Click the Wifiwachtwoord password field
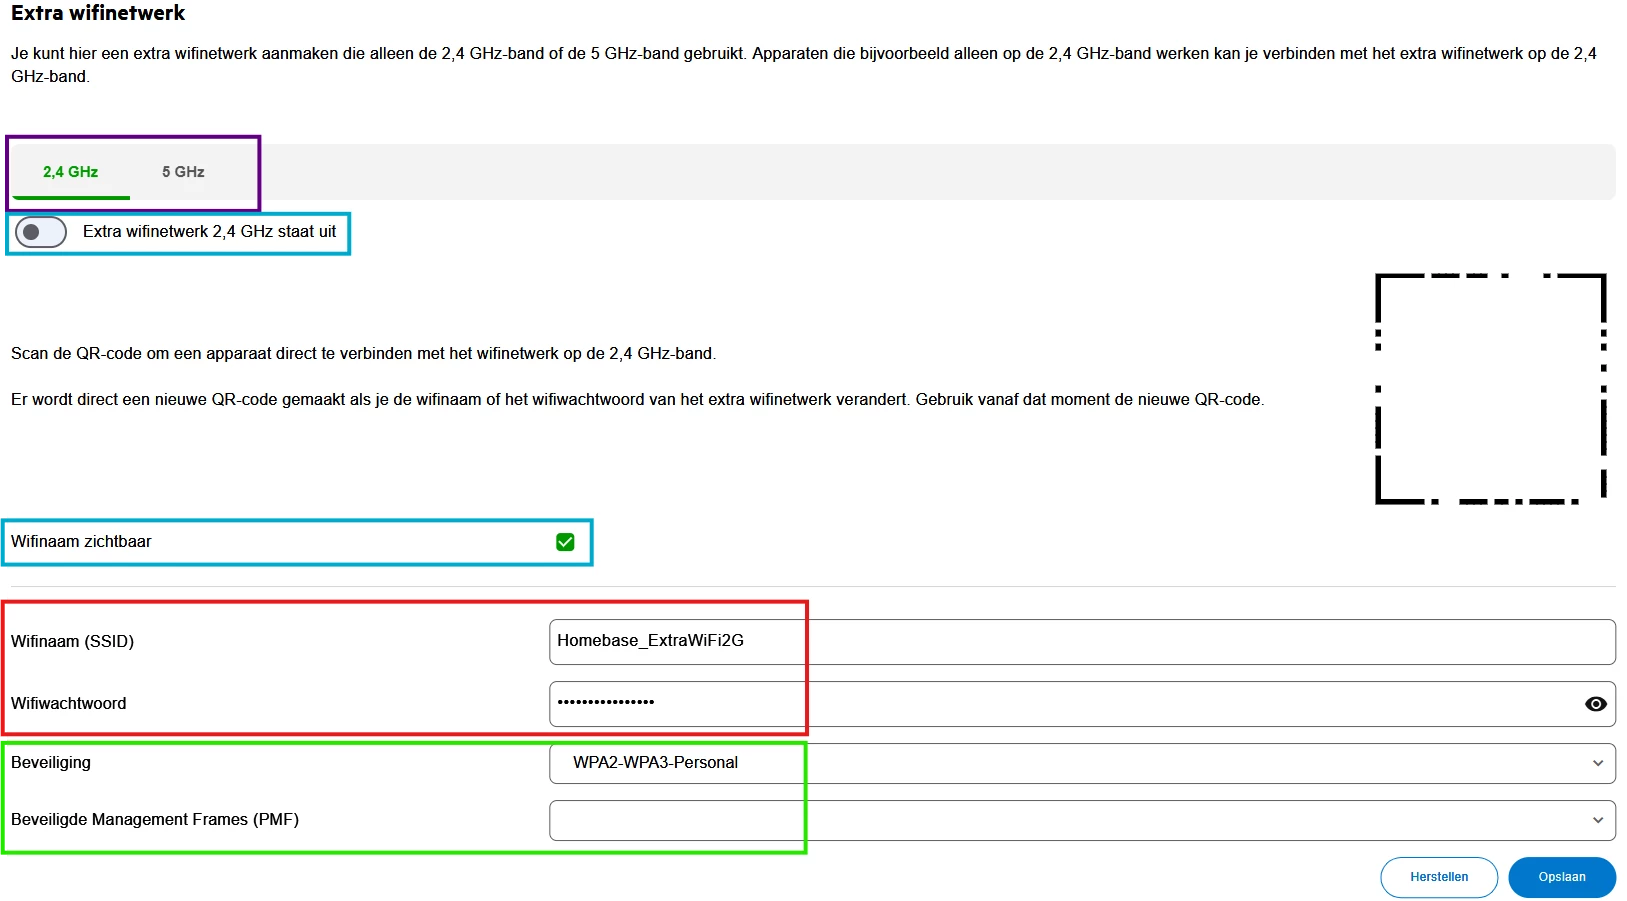 tap(1082, 704)
